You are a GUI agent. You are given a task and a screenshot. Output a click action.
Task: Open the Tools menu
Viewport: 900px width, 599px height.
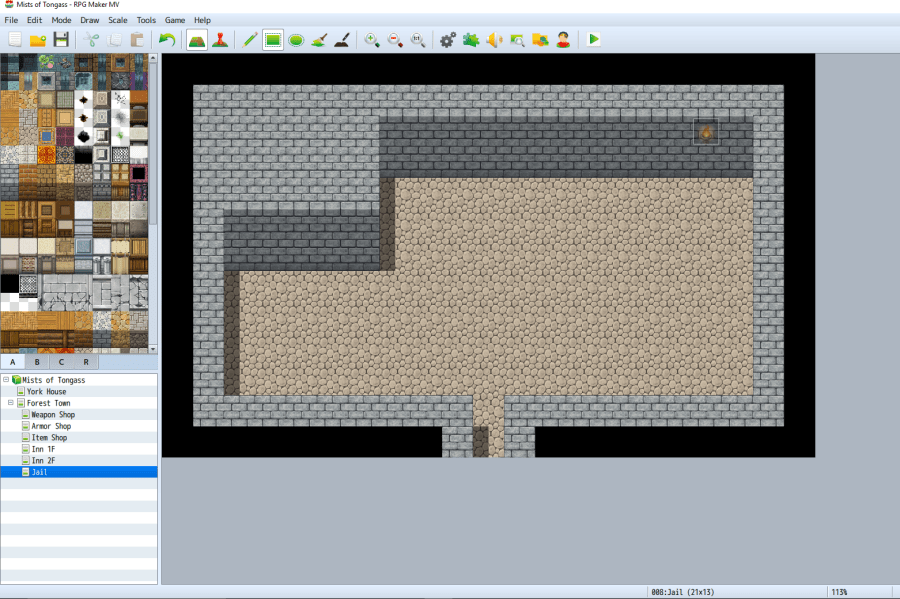(x=146, y=20)
